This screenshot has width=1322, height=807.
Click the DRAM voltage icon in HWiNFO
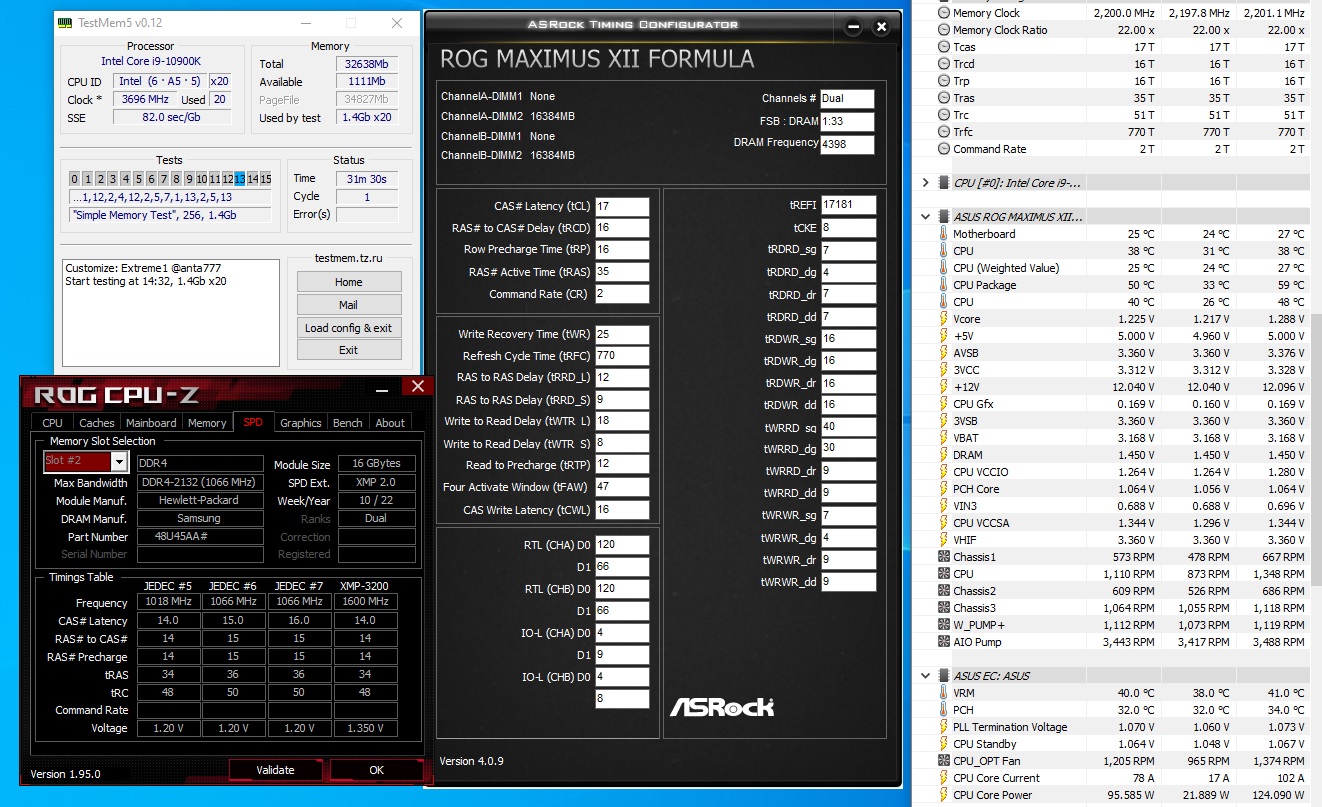click(944, 455)
